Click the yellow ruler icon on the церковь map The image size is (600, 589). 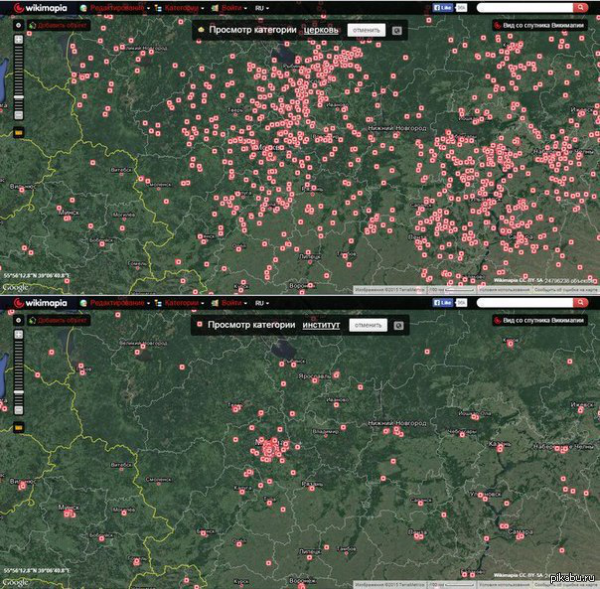[x=18, y=131]
